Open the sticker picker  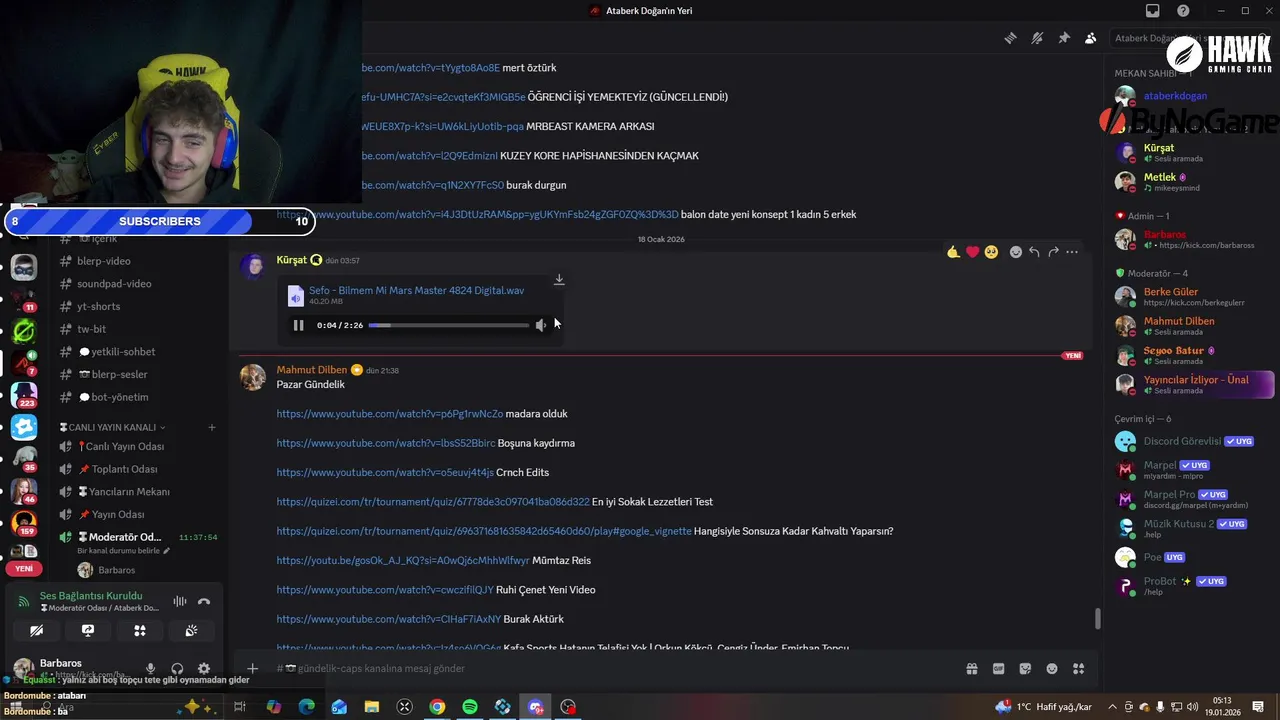[x=1025, y=668]
